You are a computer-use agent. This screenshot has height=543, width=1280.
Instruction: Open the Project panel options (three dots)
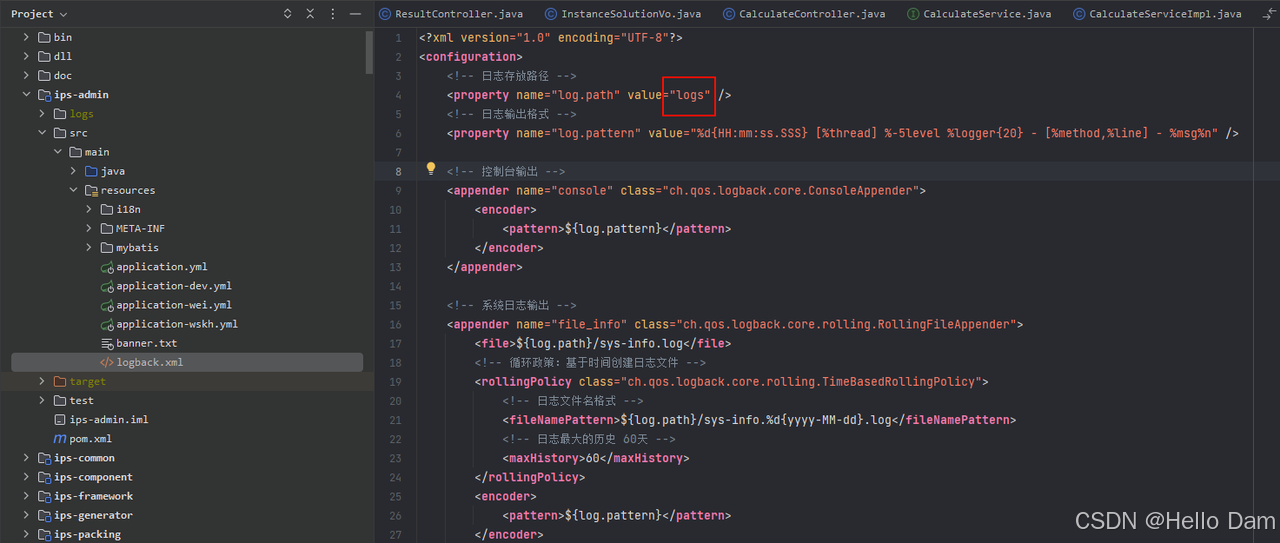333,14
